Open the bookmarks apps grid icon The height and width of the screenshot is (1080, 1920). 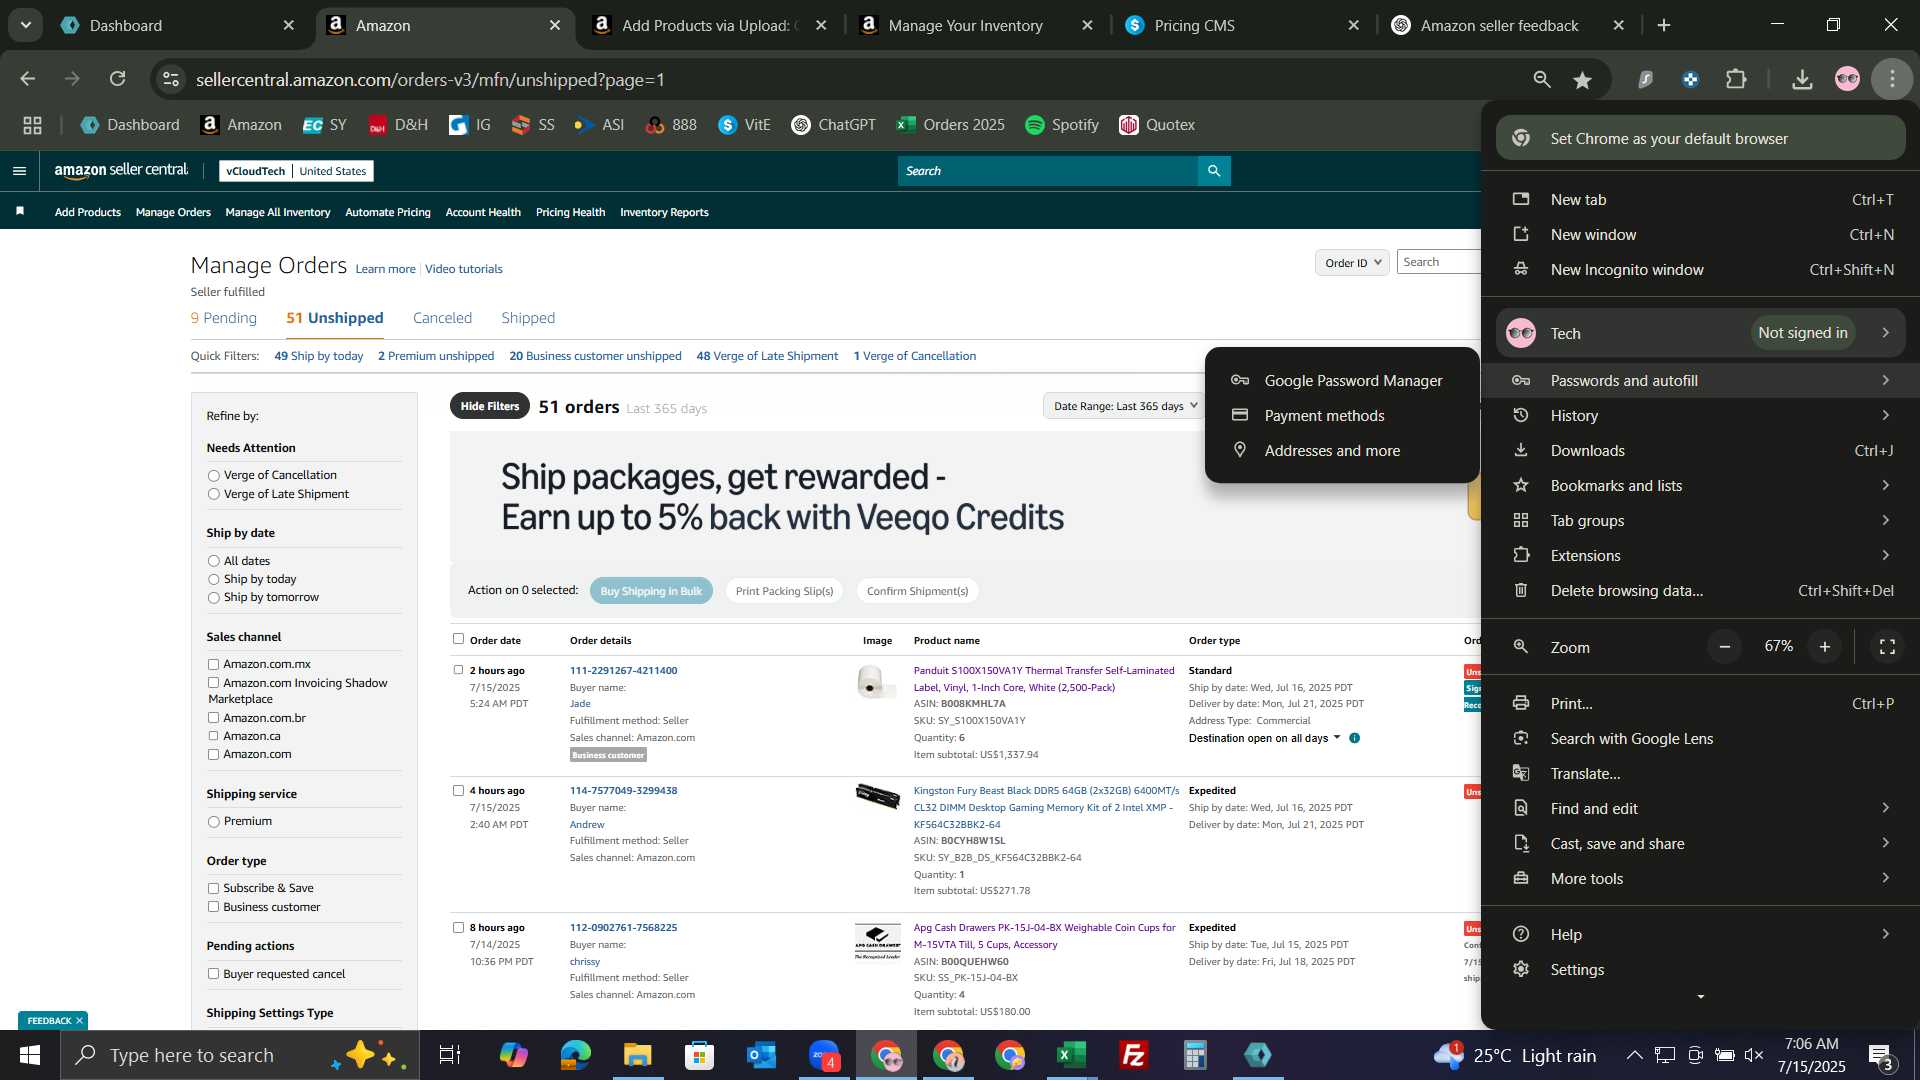pos(32,125)
